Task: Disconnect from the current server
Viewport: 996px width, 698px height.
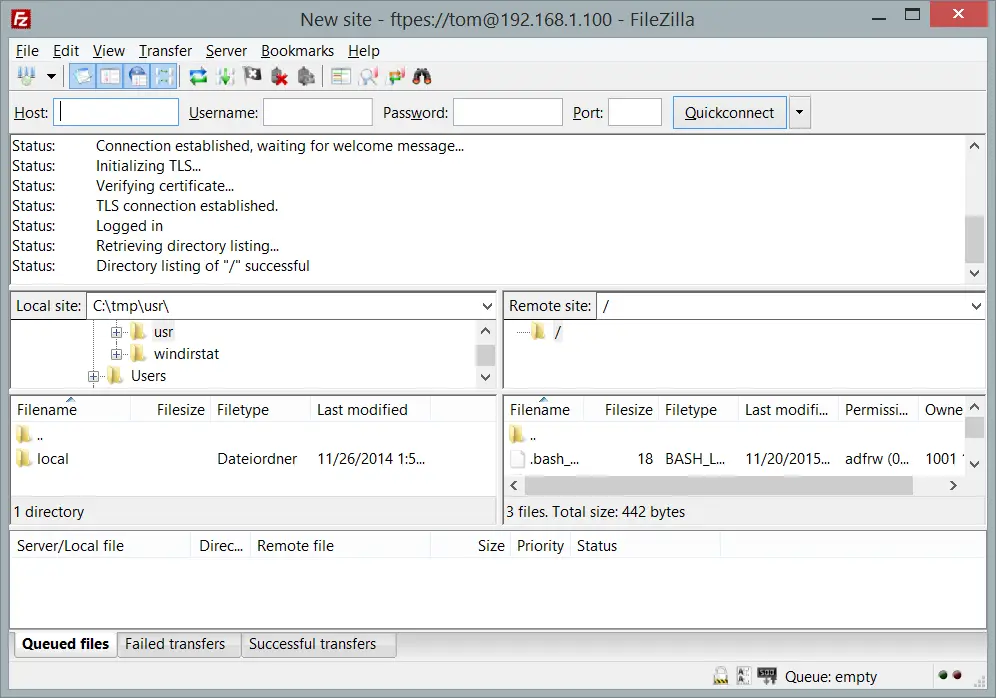Action: click(279, 77)
